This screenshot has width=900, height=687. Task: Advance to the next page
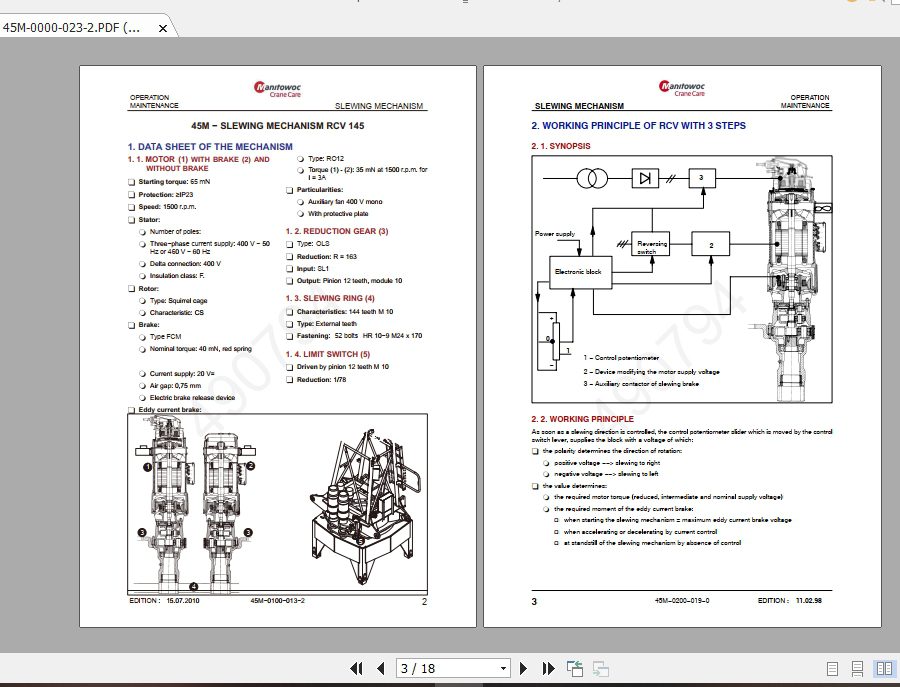(524, 669)
